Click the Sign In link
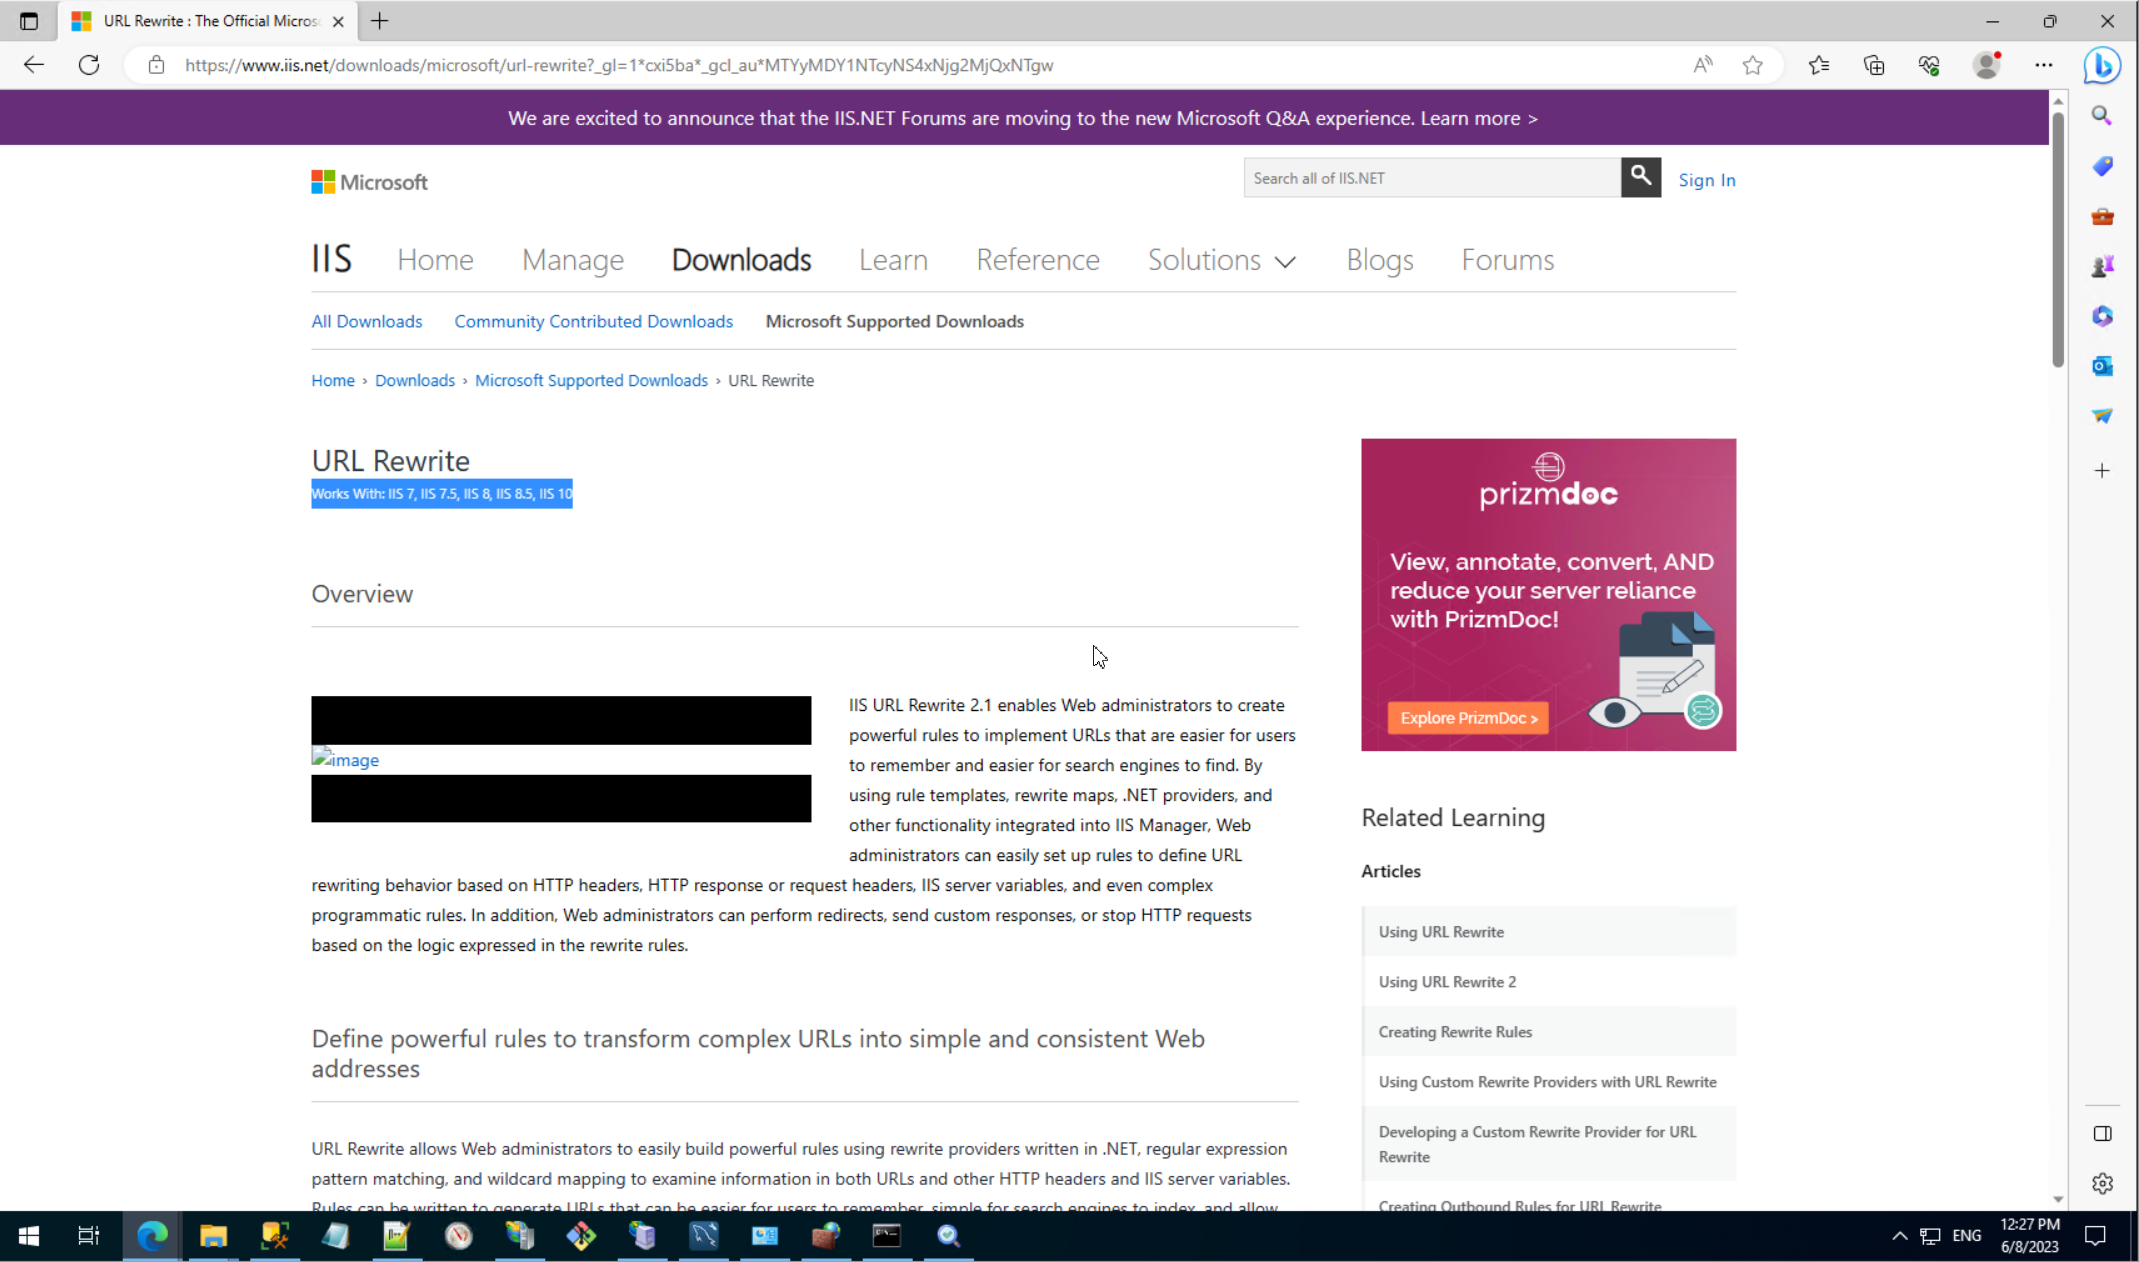This screenshot has width=2139, height=1262. (x=1706, y=180)
